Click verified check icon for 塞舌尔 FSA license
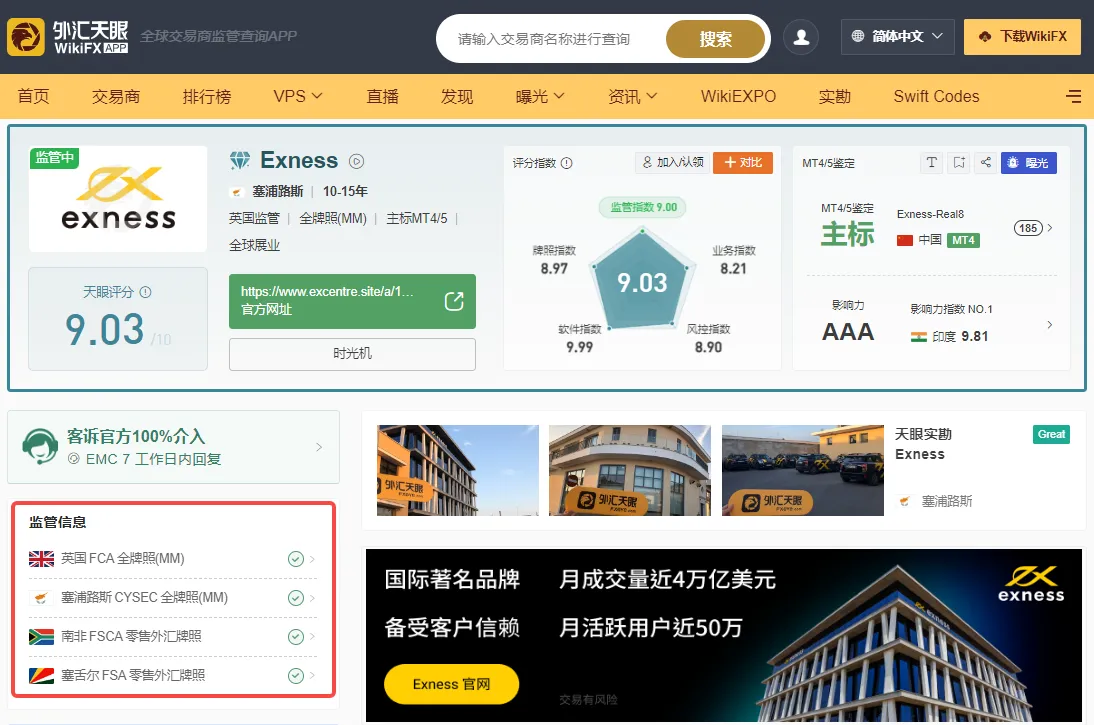1094x725 pixels. (296, 675)
